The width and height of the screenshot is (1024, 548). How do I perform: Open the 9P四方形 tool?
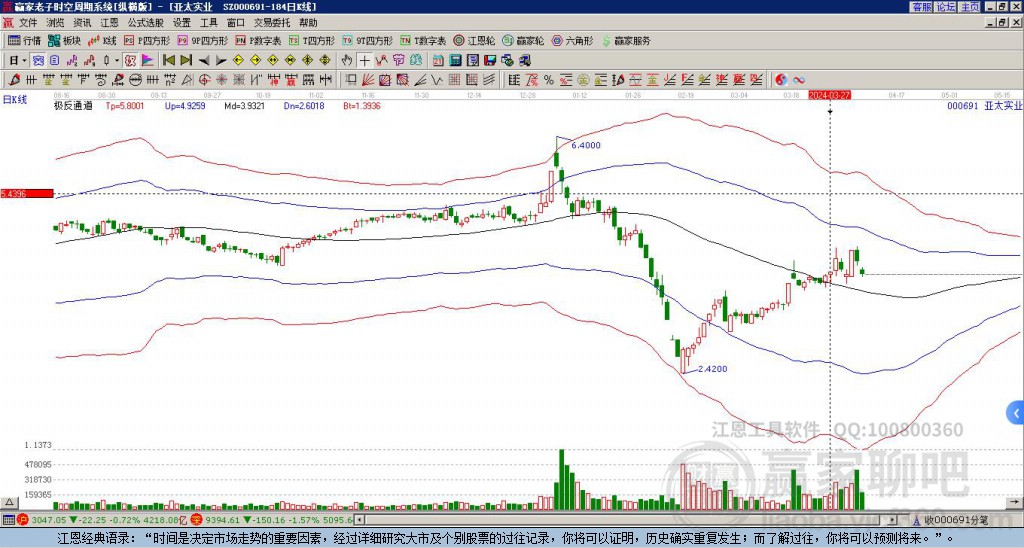tap(202, 40)
